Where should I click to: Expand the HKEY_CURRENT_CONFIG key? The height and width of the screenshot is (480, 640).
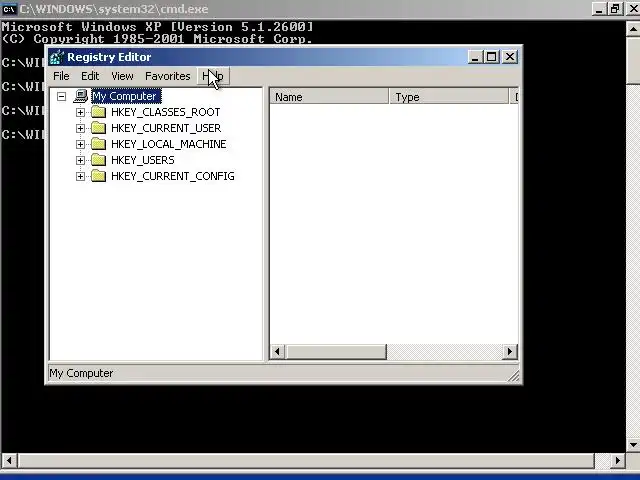pos(80,176)
